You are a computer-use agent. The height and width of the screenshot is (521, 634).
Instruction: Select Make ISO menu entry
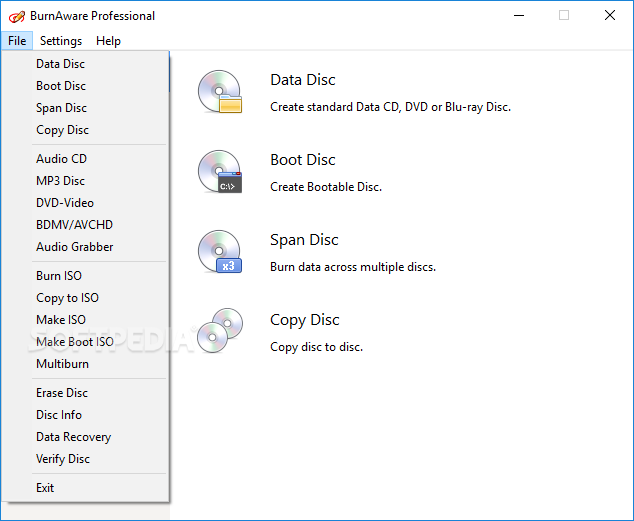85,320
